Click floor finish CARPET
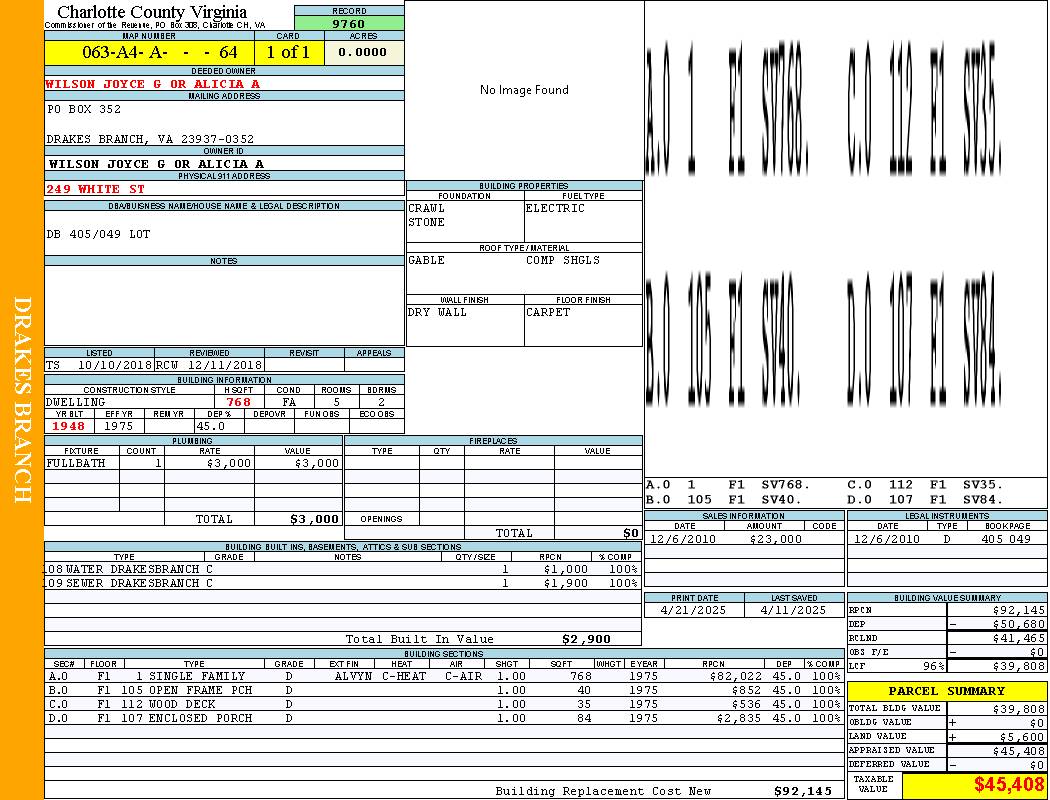 point(548,312)
